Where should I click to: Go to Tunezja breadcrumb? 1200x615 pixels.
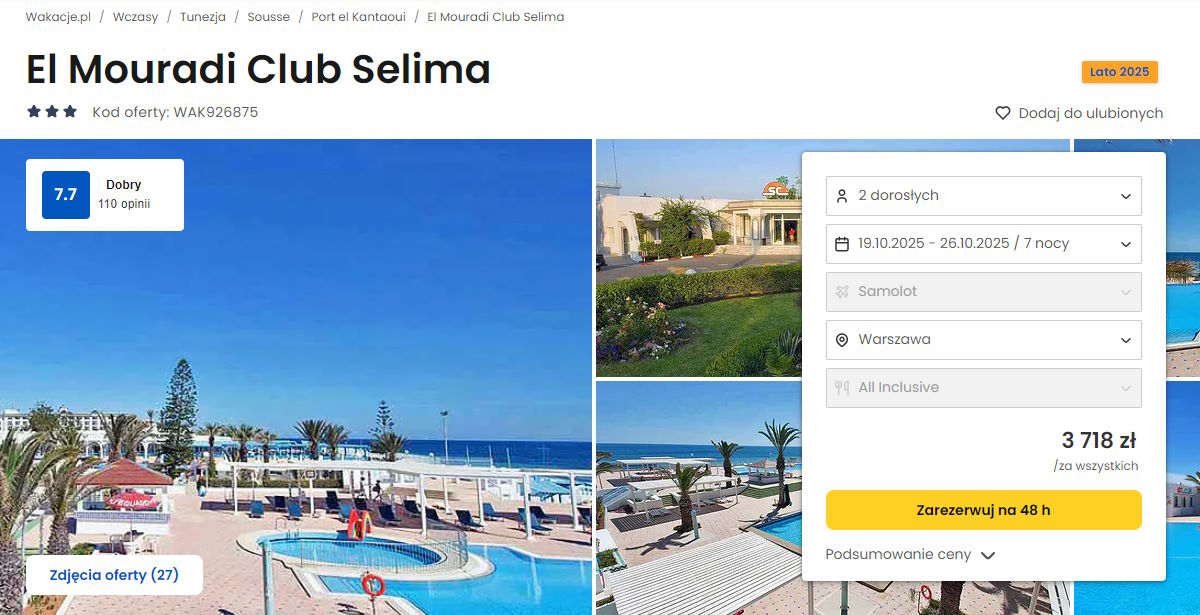(203, 17)
